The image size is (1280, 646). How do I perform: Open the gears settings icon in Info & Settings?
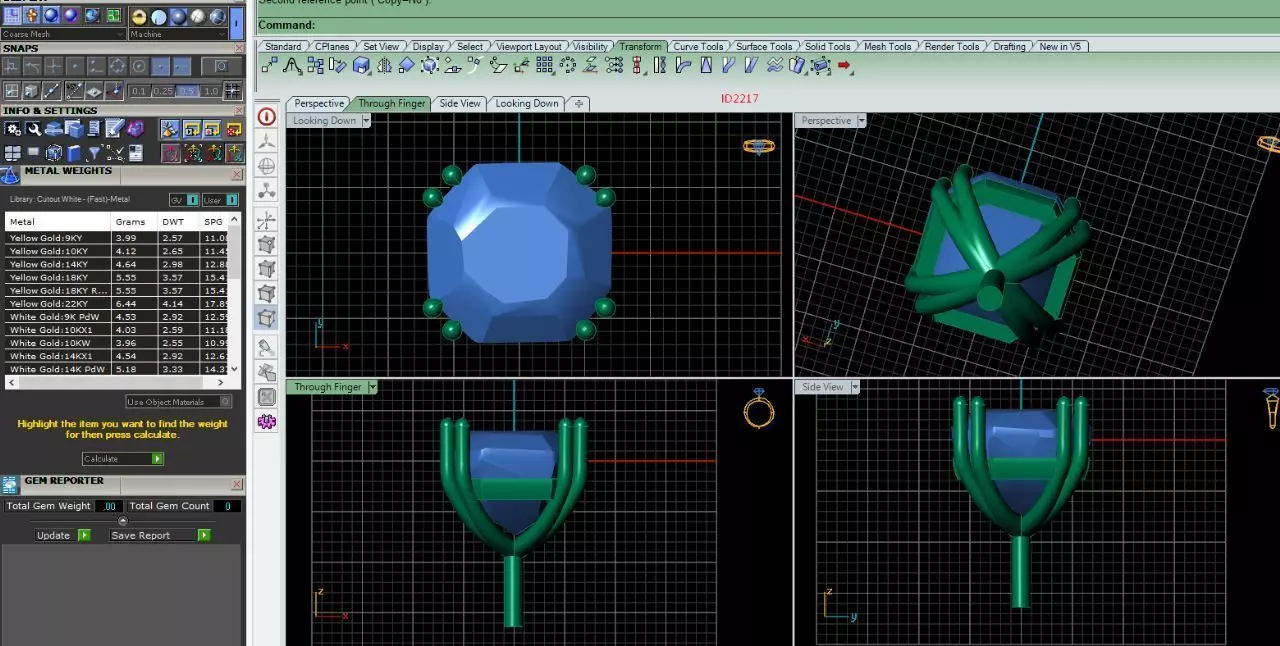13,129
